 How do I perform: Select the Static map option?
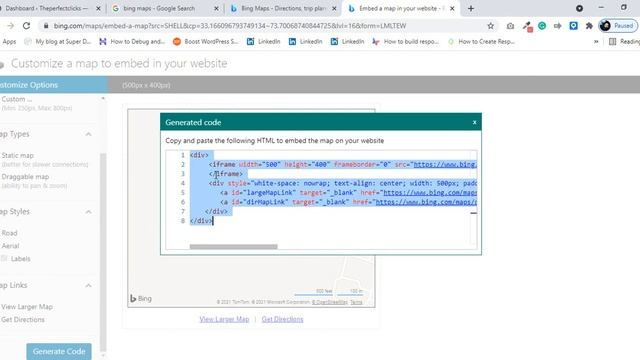(18, 156)
